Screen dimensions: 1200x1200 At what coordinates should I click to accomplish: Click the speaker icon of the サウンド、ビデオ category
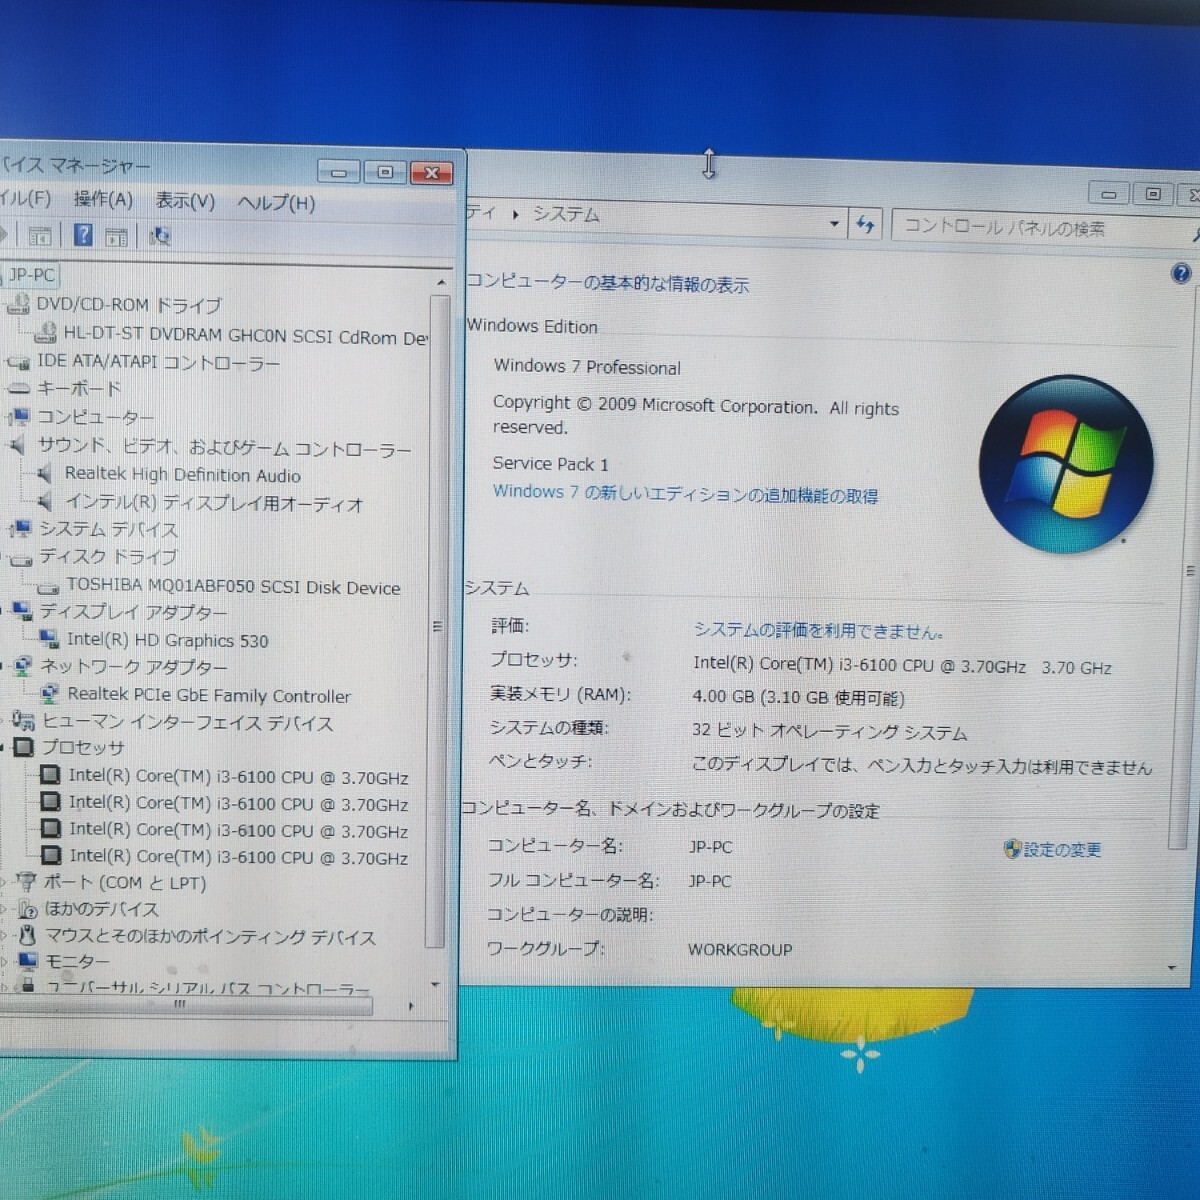pyautogui.click(x=17, y=446)
